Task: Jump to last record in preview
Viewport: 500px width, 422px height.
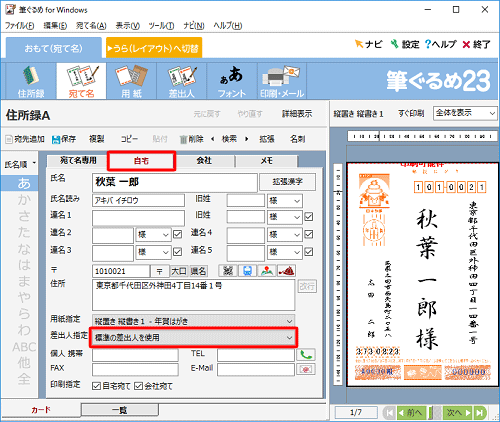Action: 480,413
